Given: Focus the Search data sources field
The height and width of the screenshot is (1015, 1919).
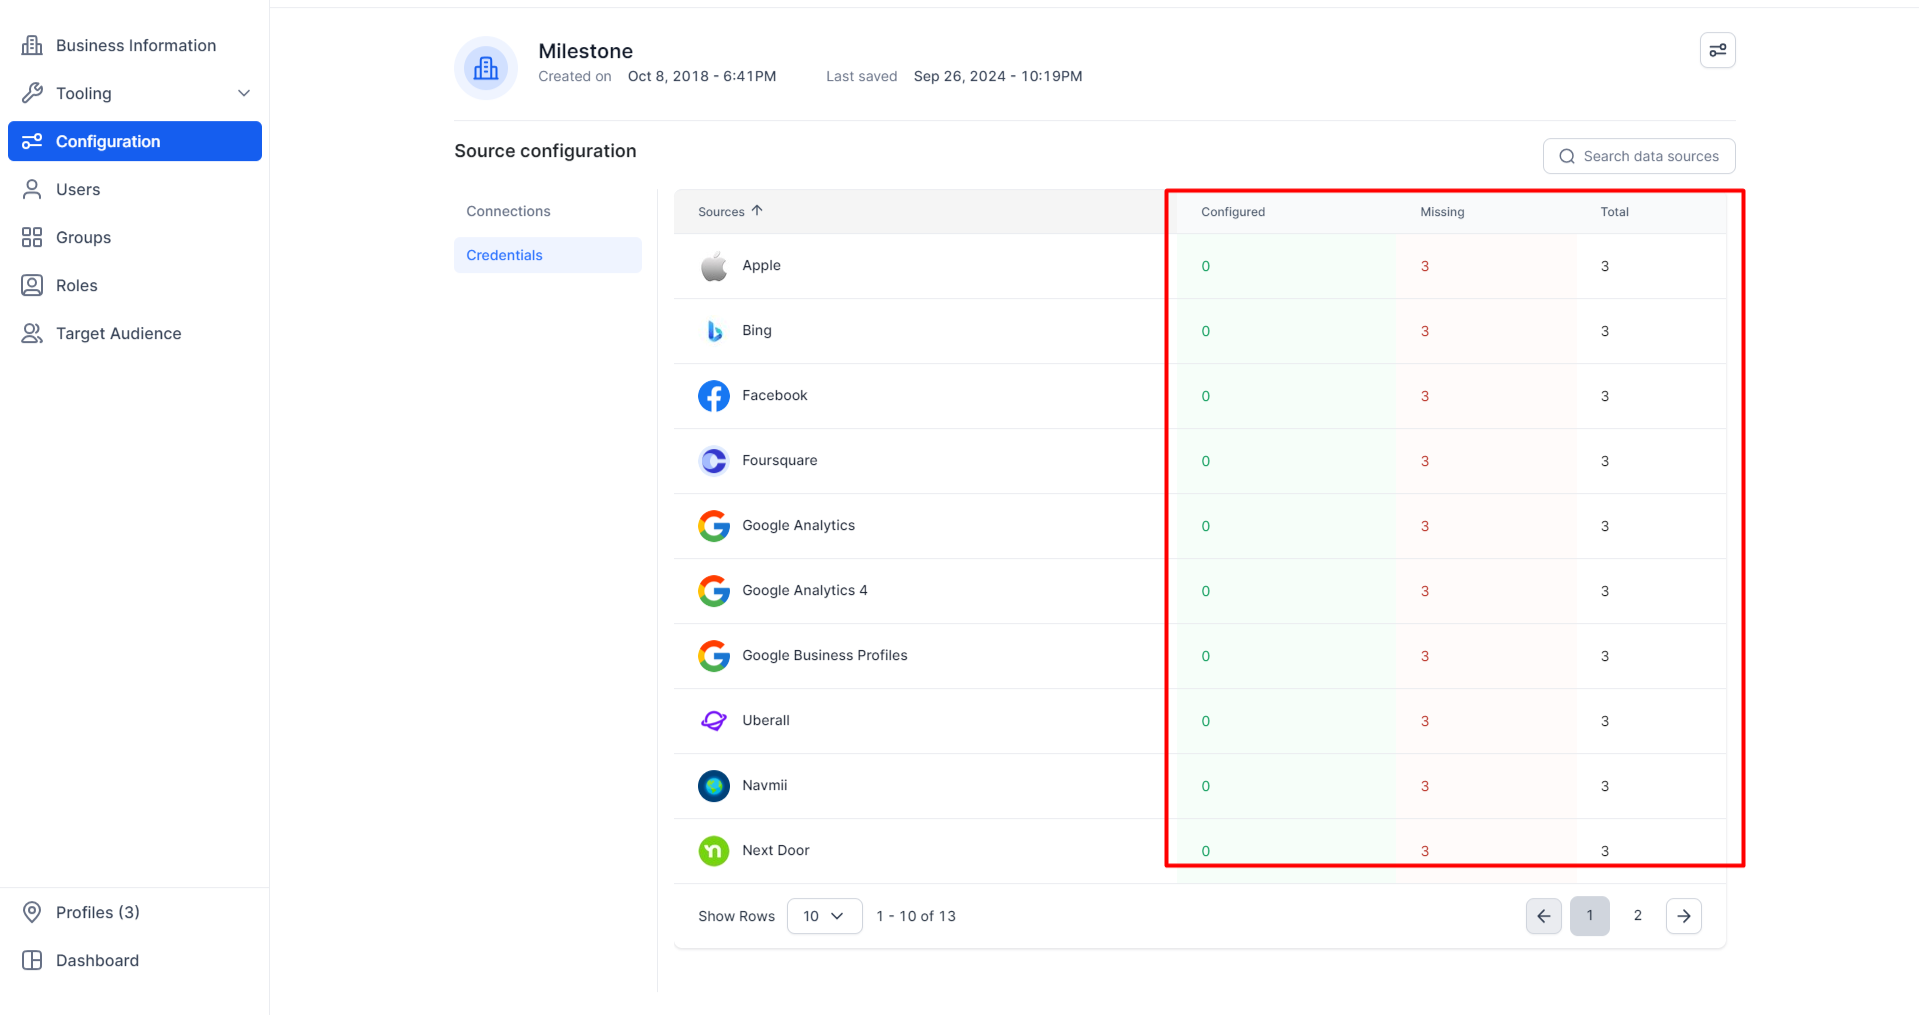Looking at the screenshot, I should [1639, 156].
